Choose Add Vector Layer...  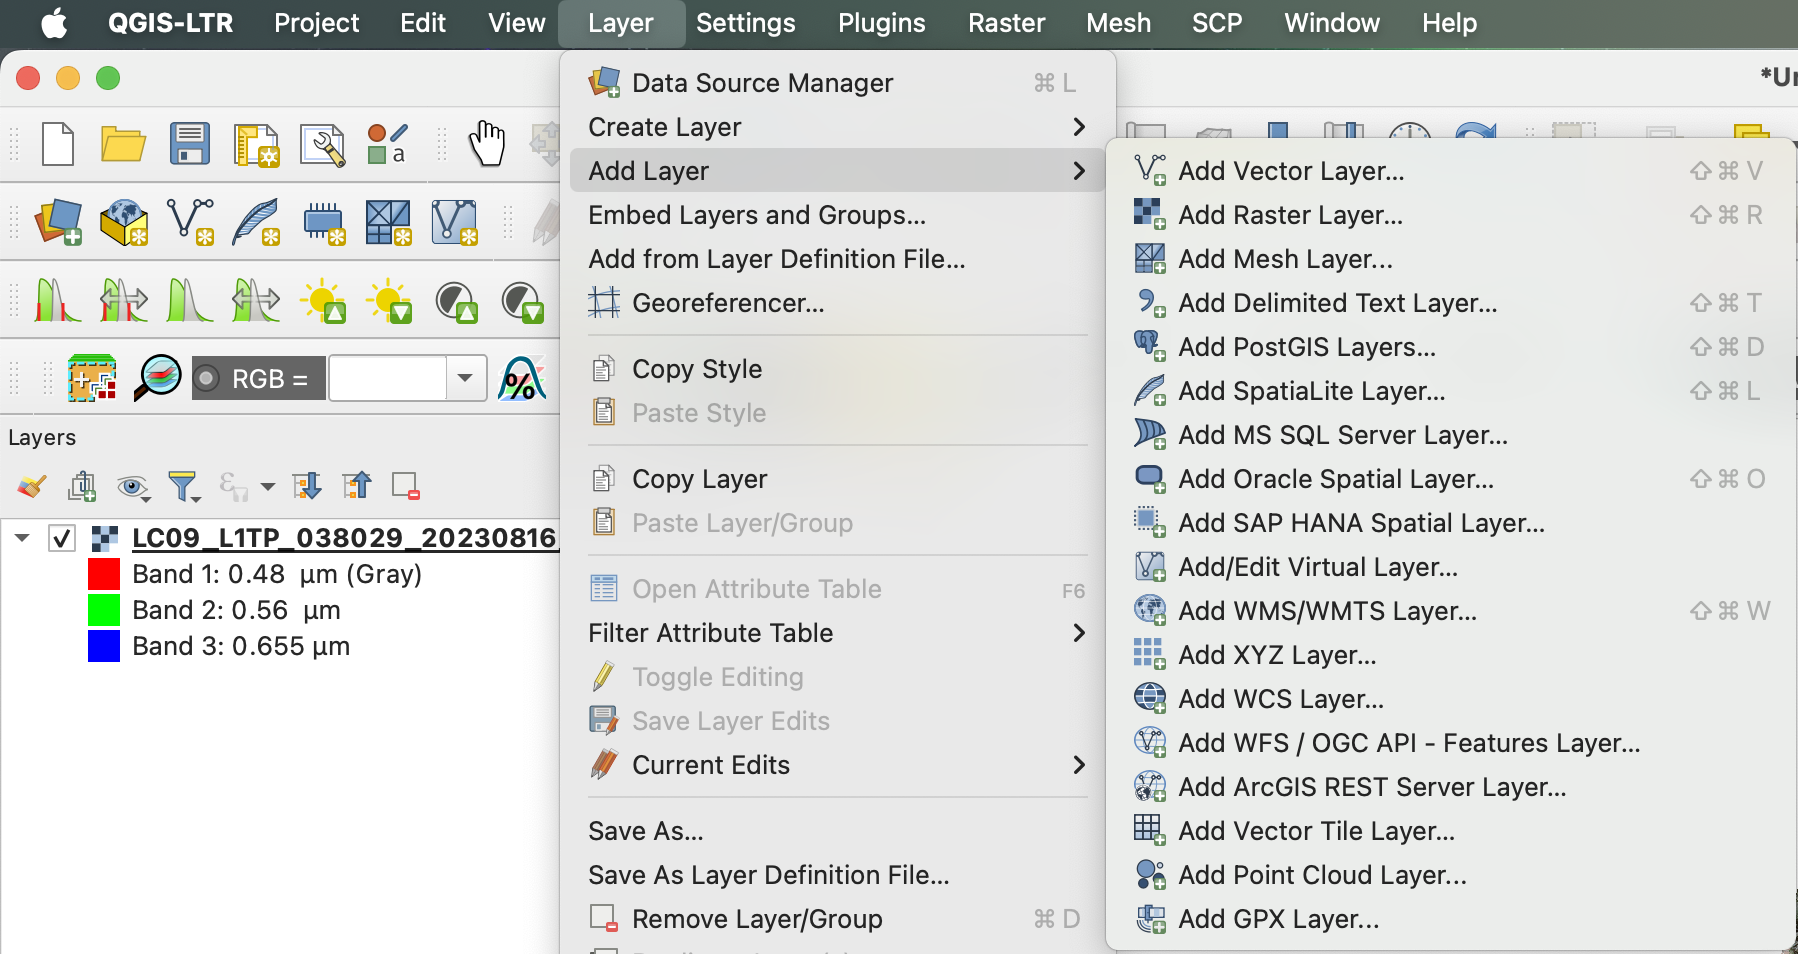[1451, 171]
